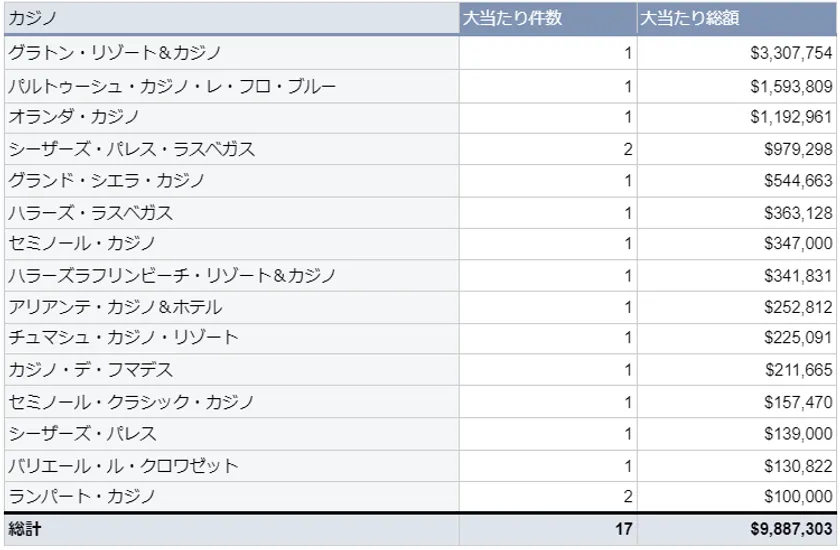Select the カジノ・デ・フマデス entry
The width and height of the screenshot is (840, 550).
[90, 370]
